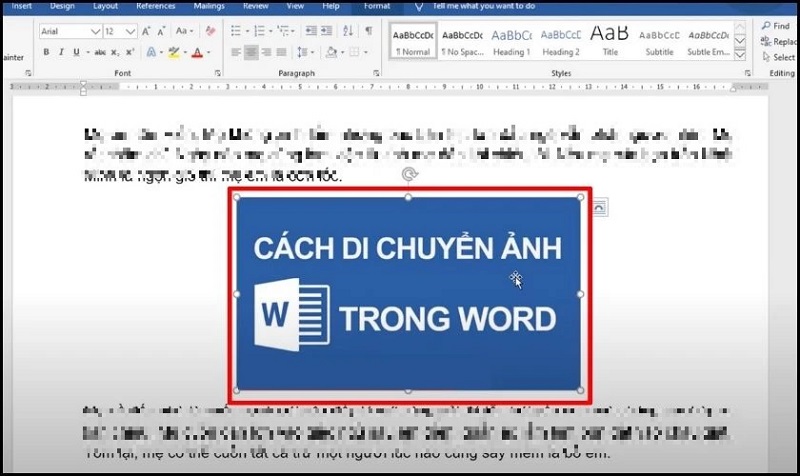Expand the borders dropdown arrow
800x476 pixels.
pyautogui.click(x=366, y=52)
